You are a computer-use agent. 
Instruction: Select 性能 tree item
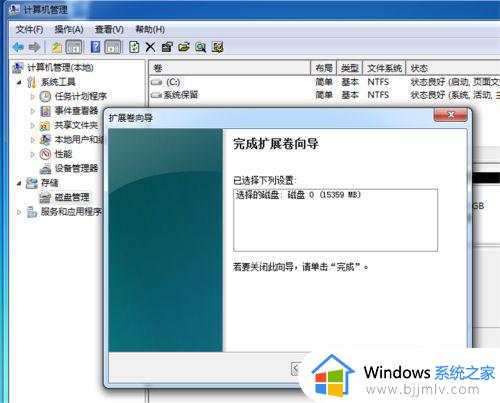pyautogui.click(x=63, y=154)
